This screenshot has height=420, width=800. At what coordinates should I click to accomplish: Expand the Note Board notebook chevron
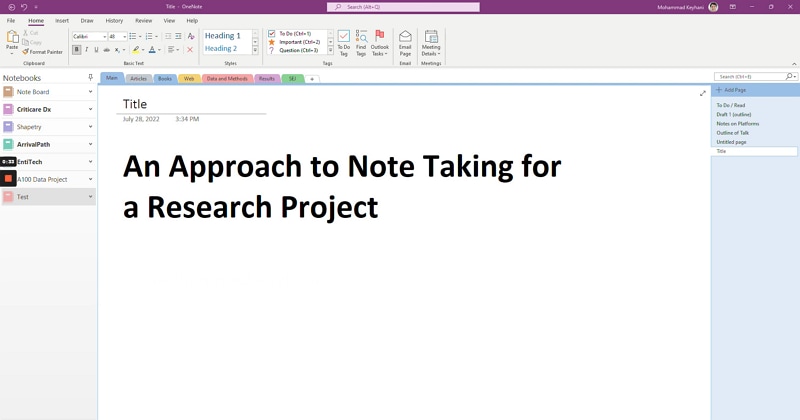(90, 92)
